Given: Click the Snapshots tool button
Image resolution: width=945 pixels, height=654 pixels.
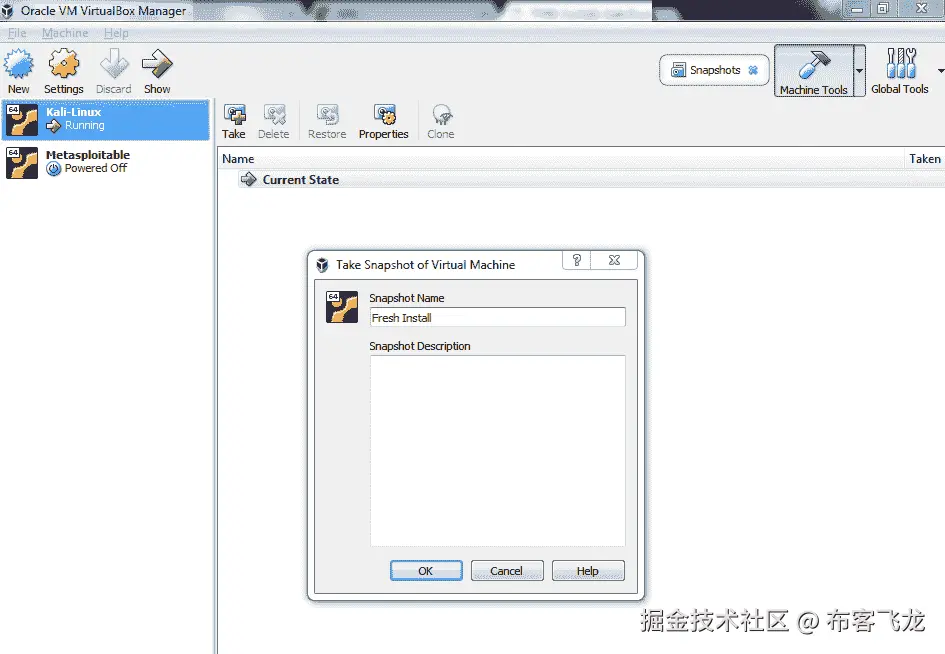Looking at the screenshot, I should pos(714,70).
